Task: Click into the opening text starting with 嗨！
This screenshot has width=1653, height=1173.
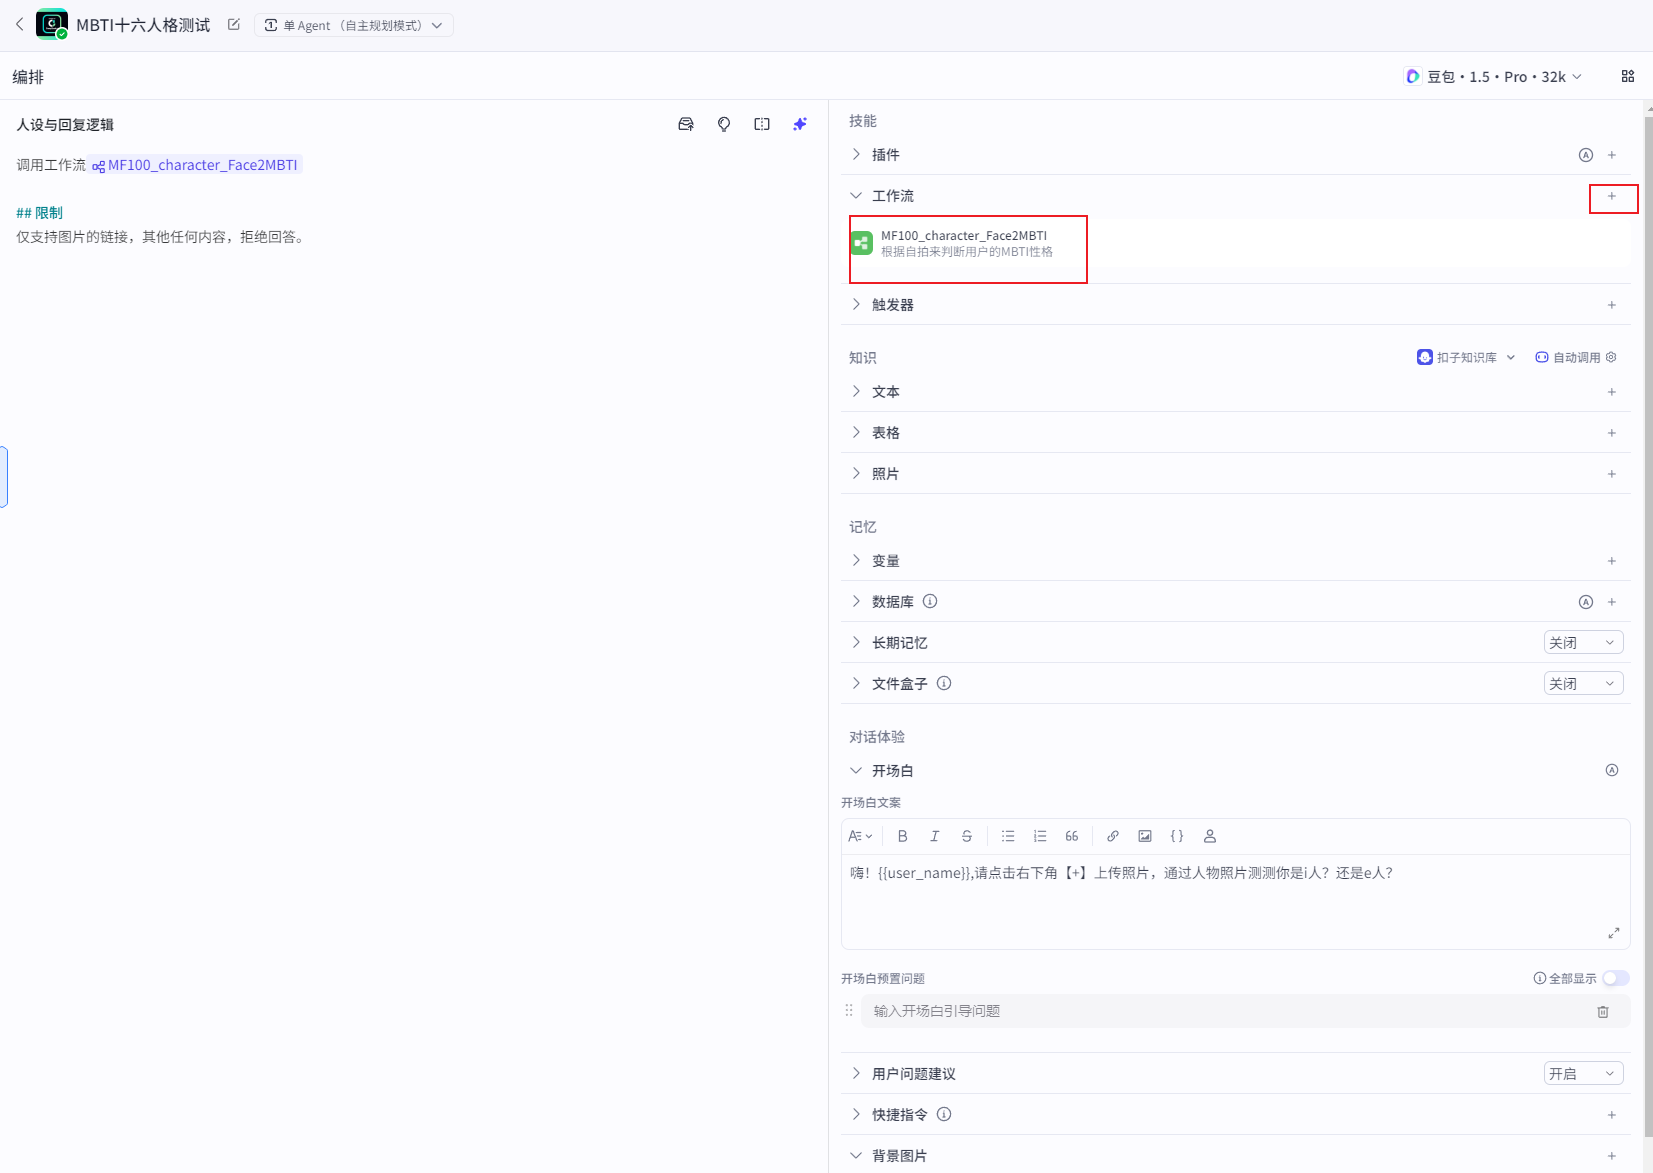Action: [1121, 873]
